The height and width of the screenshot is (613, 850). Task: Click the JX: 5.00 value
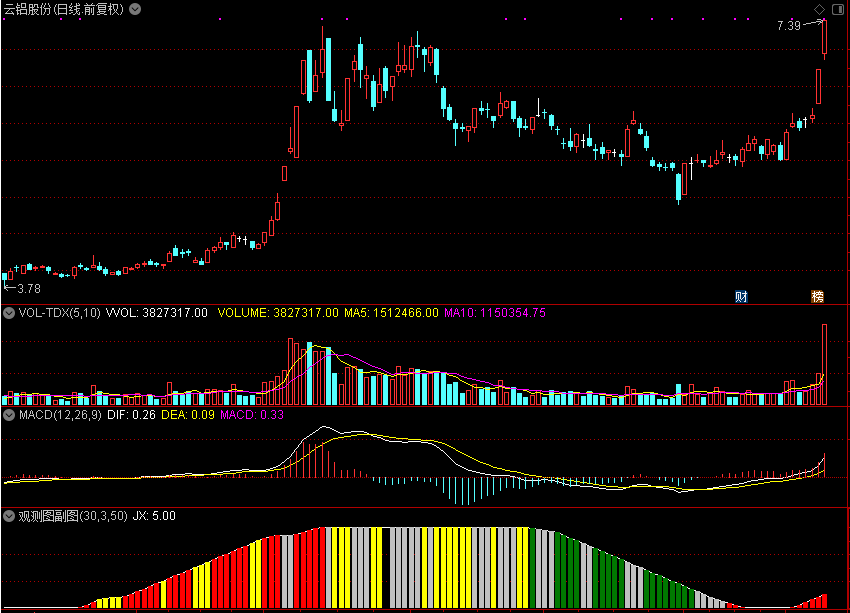[154, 516]
